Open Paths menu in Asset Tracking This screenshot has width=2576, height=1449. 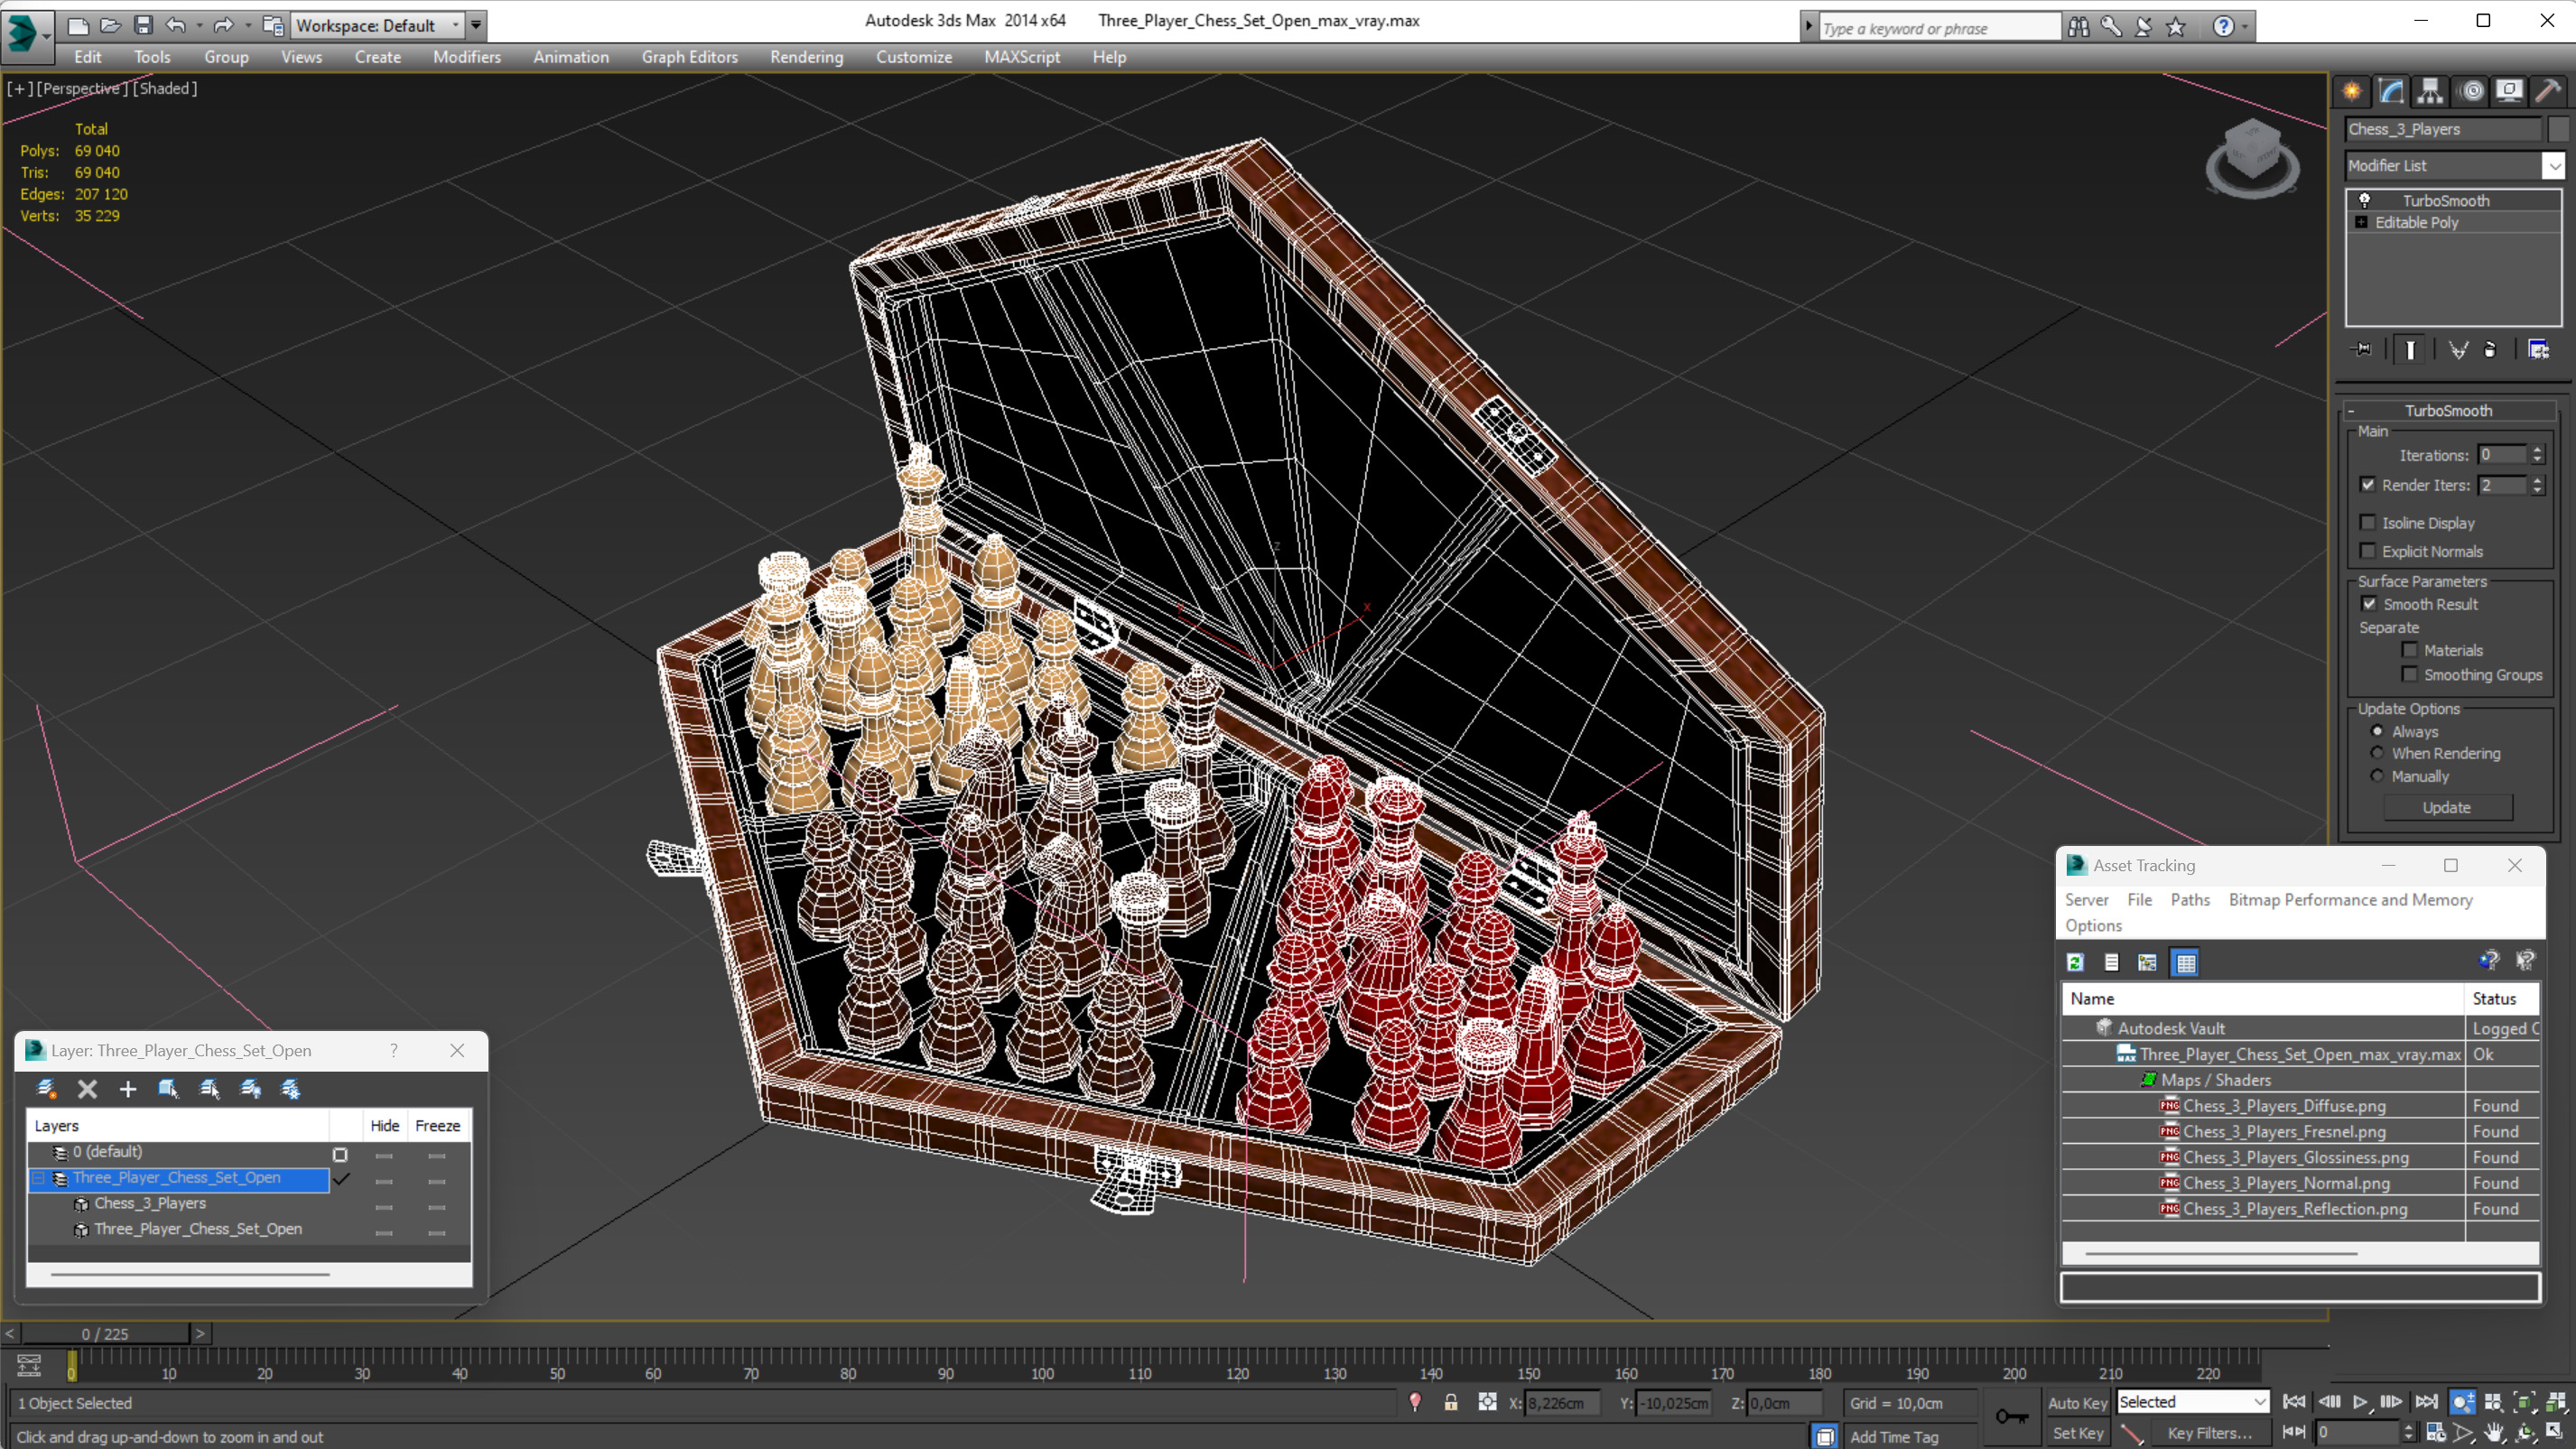tap(2190, 900)
